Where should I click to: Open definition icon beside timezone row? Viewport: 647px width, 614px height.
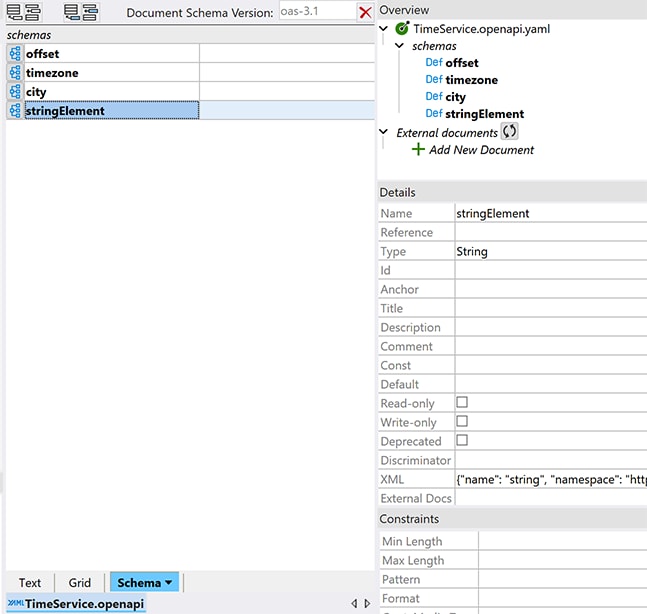(x=15, y=73)
